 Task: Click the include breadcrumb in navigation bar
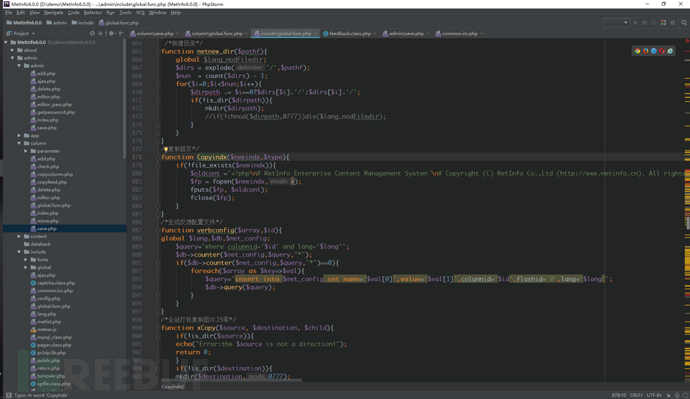[83, 23]
